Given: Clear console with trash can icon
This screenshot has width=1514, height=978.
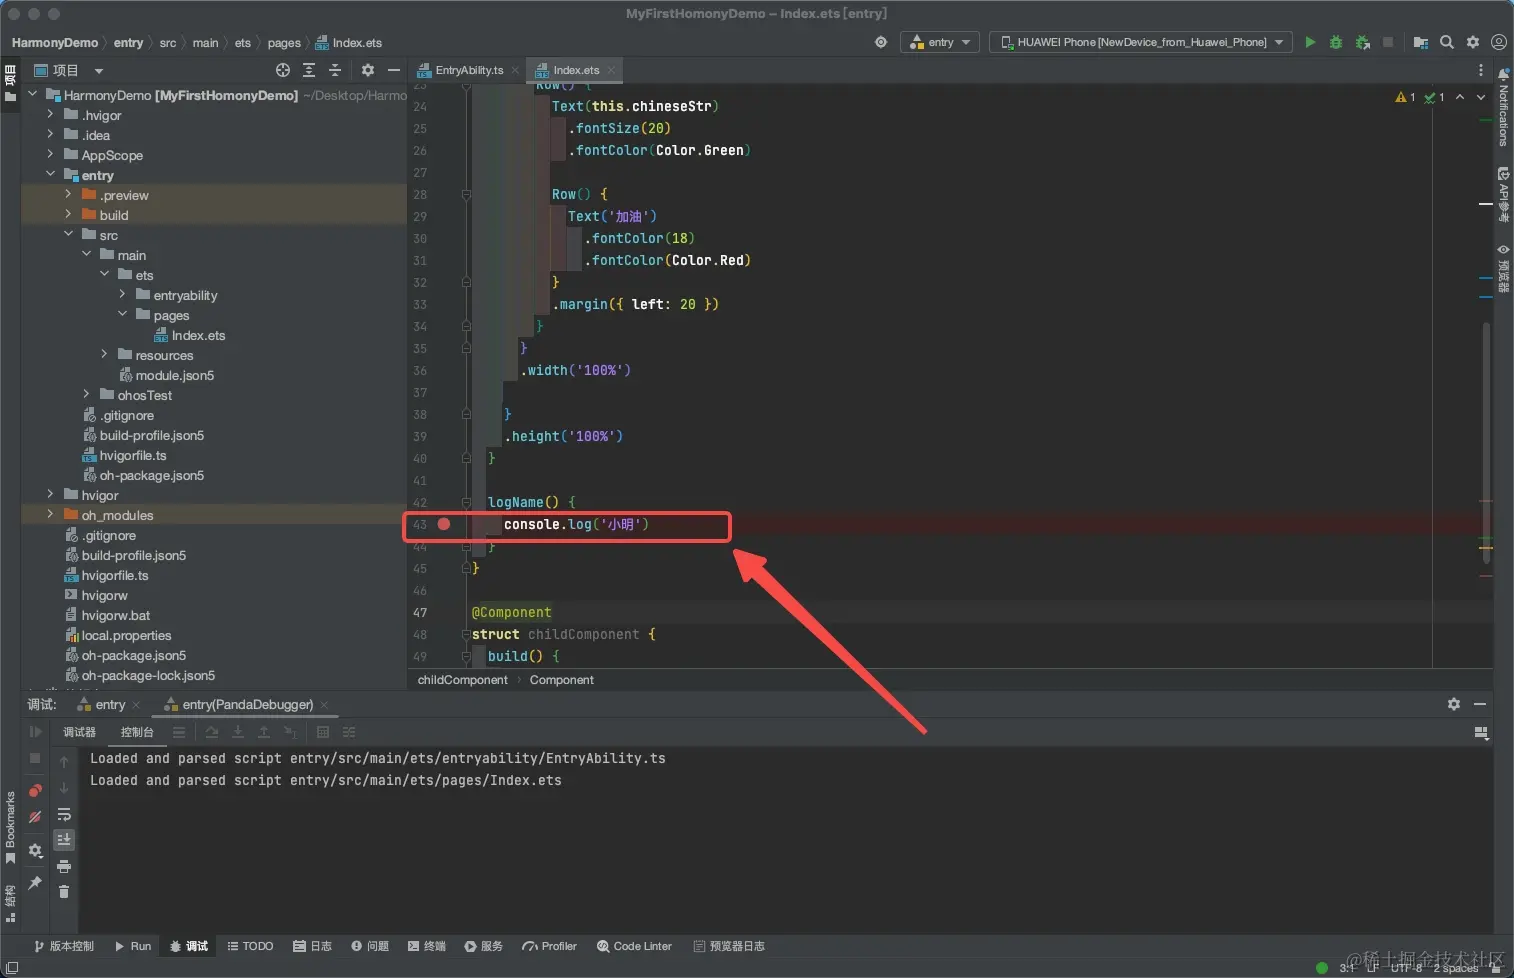Looking at the screenshot, I should click(x=64, y=892).
